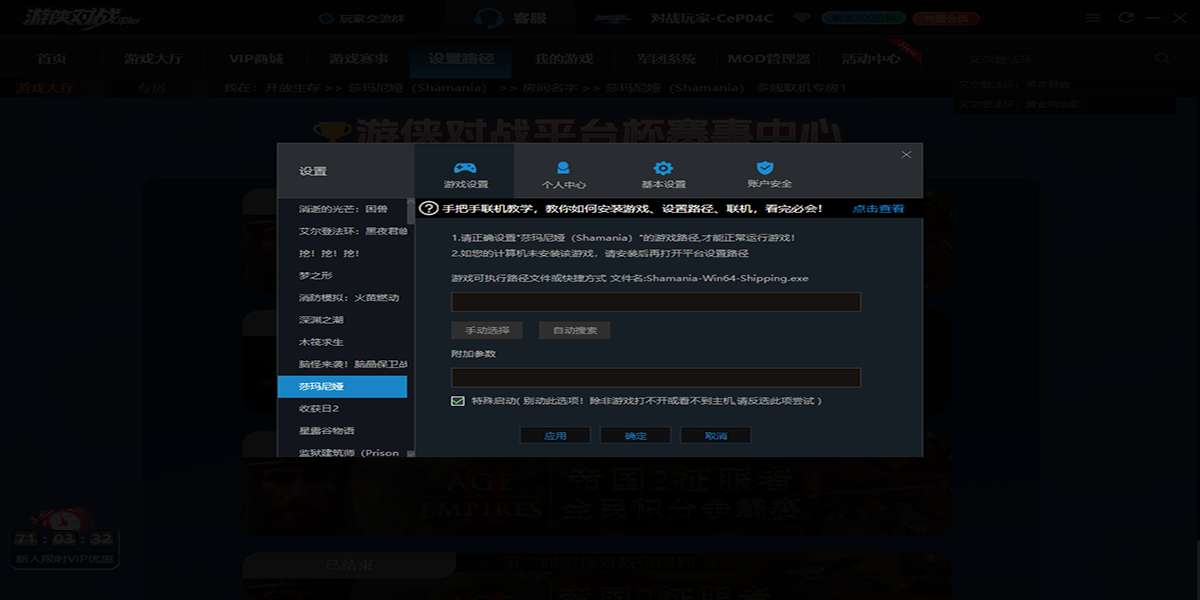Switch to the 个人中心 tab
Screen dimensions: 1200x600
click(x=563, y=174)
